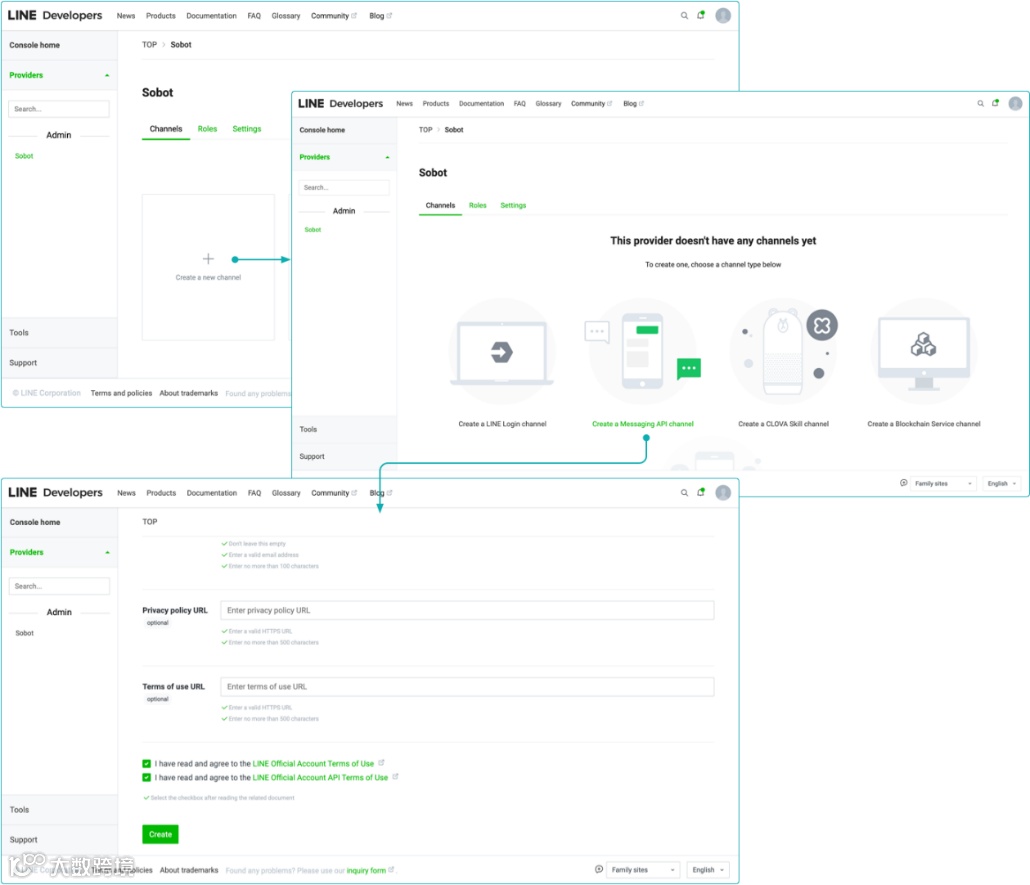Open user avatar in middle window
This screenshot has width=1030, height=885.
tap(1016, 103)
